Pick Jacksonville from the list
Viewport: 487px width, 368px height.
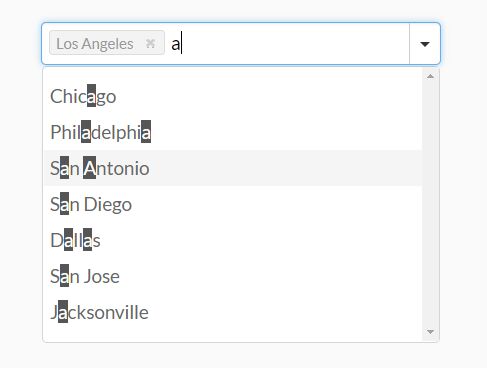[233, 312]
